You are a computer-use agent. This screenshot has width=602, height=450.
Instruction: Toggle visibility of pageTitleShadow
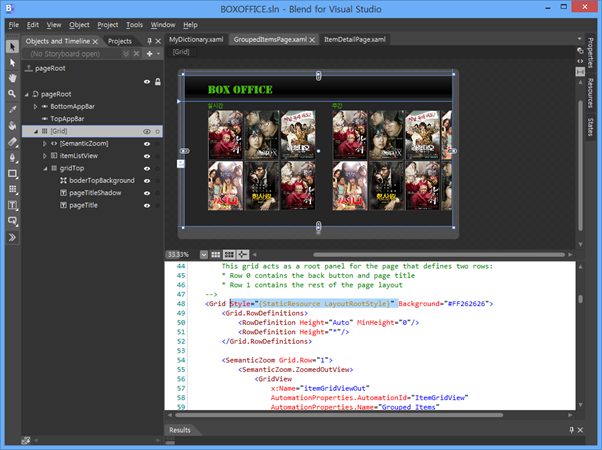tap(146, 192)
